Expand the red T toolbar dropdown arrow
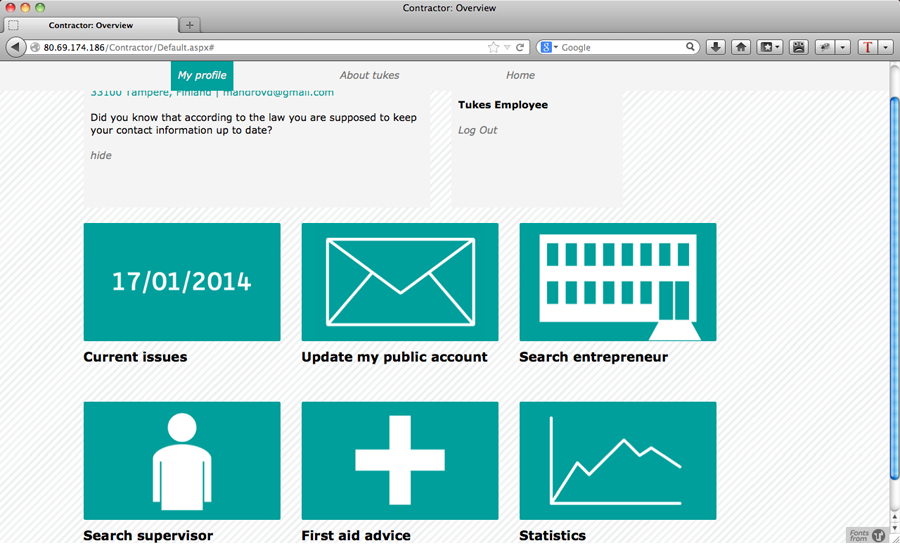The height and width of the screenshot is (548, 900). click(x=885, y=47)
